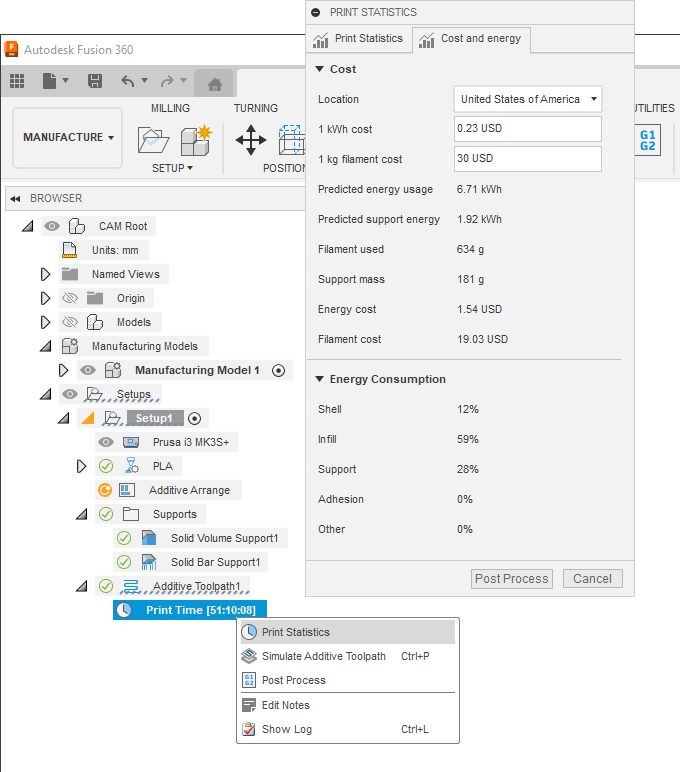Save with the floppy disk icon
680x772 pixels.
coord(95,80)
